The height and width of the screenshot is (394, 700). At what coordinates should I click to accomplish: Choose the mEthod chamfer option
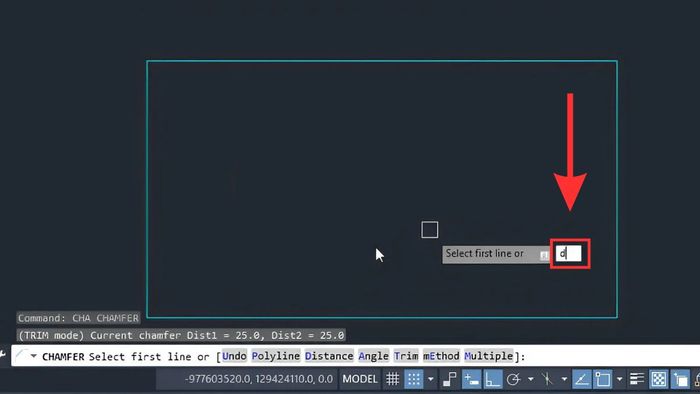442,356
